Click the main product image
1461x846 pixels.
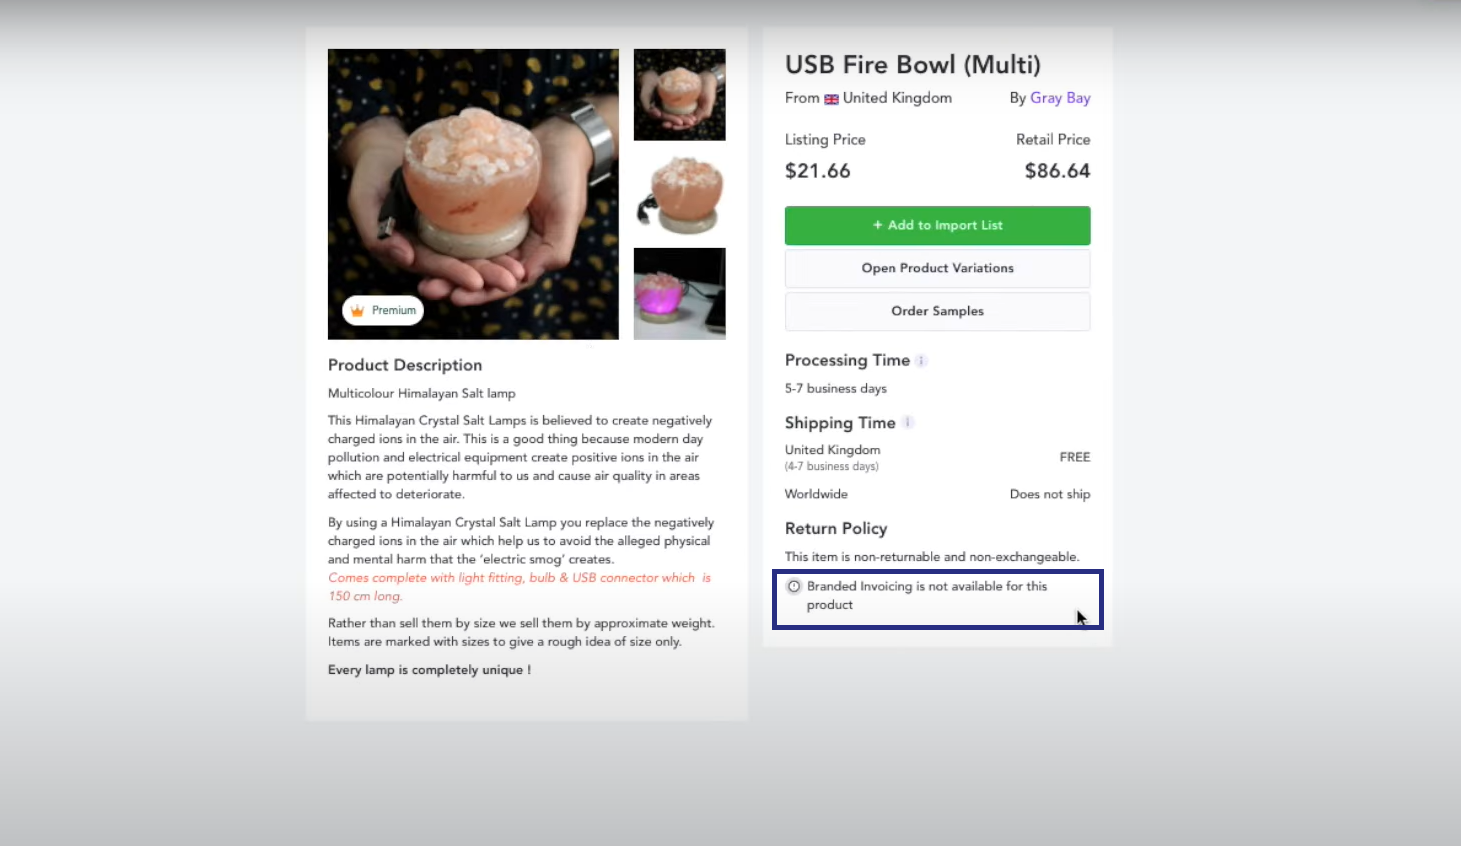tap(473, 194)
